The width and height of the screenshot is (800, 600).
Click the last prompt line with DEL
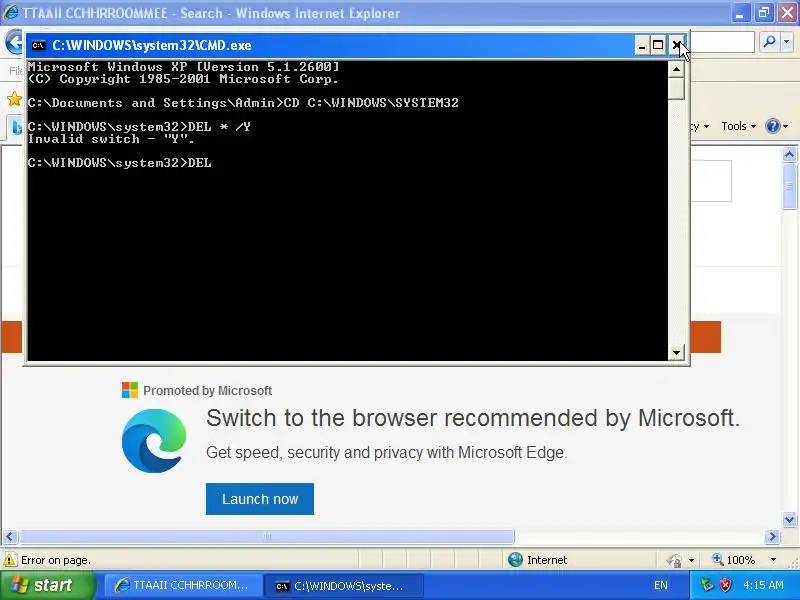[x=119, y=163]
